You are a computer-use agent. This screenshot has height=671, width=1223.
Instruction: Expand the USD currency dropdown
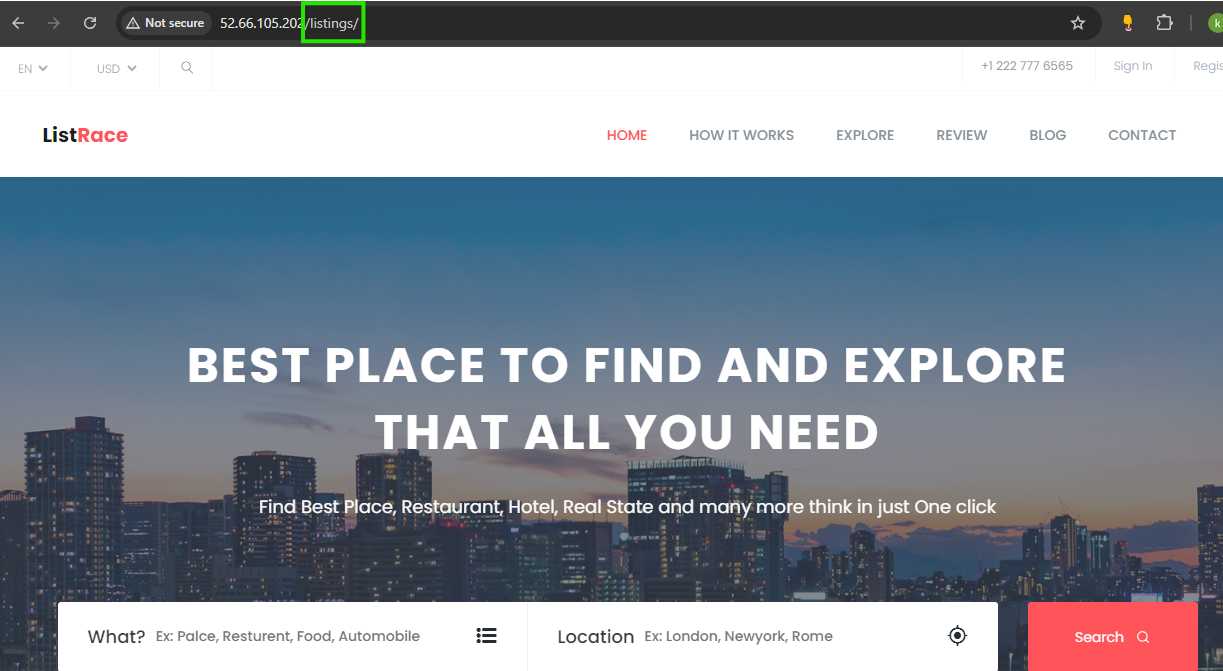coord(116,69)
